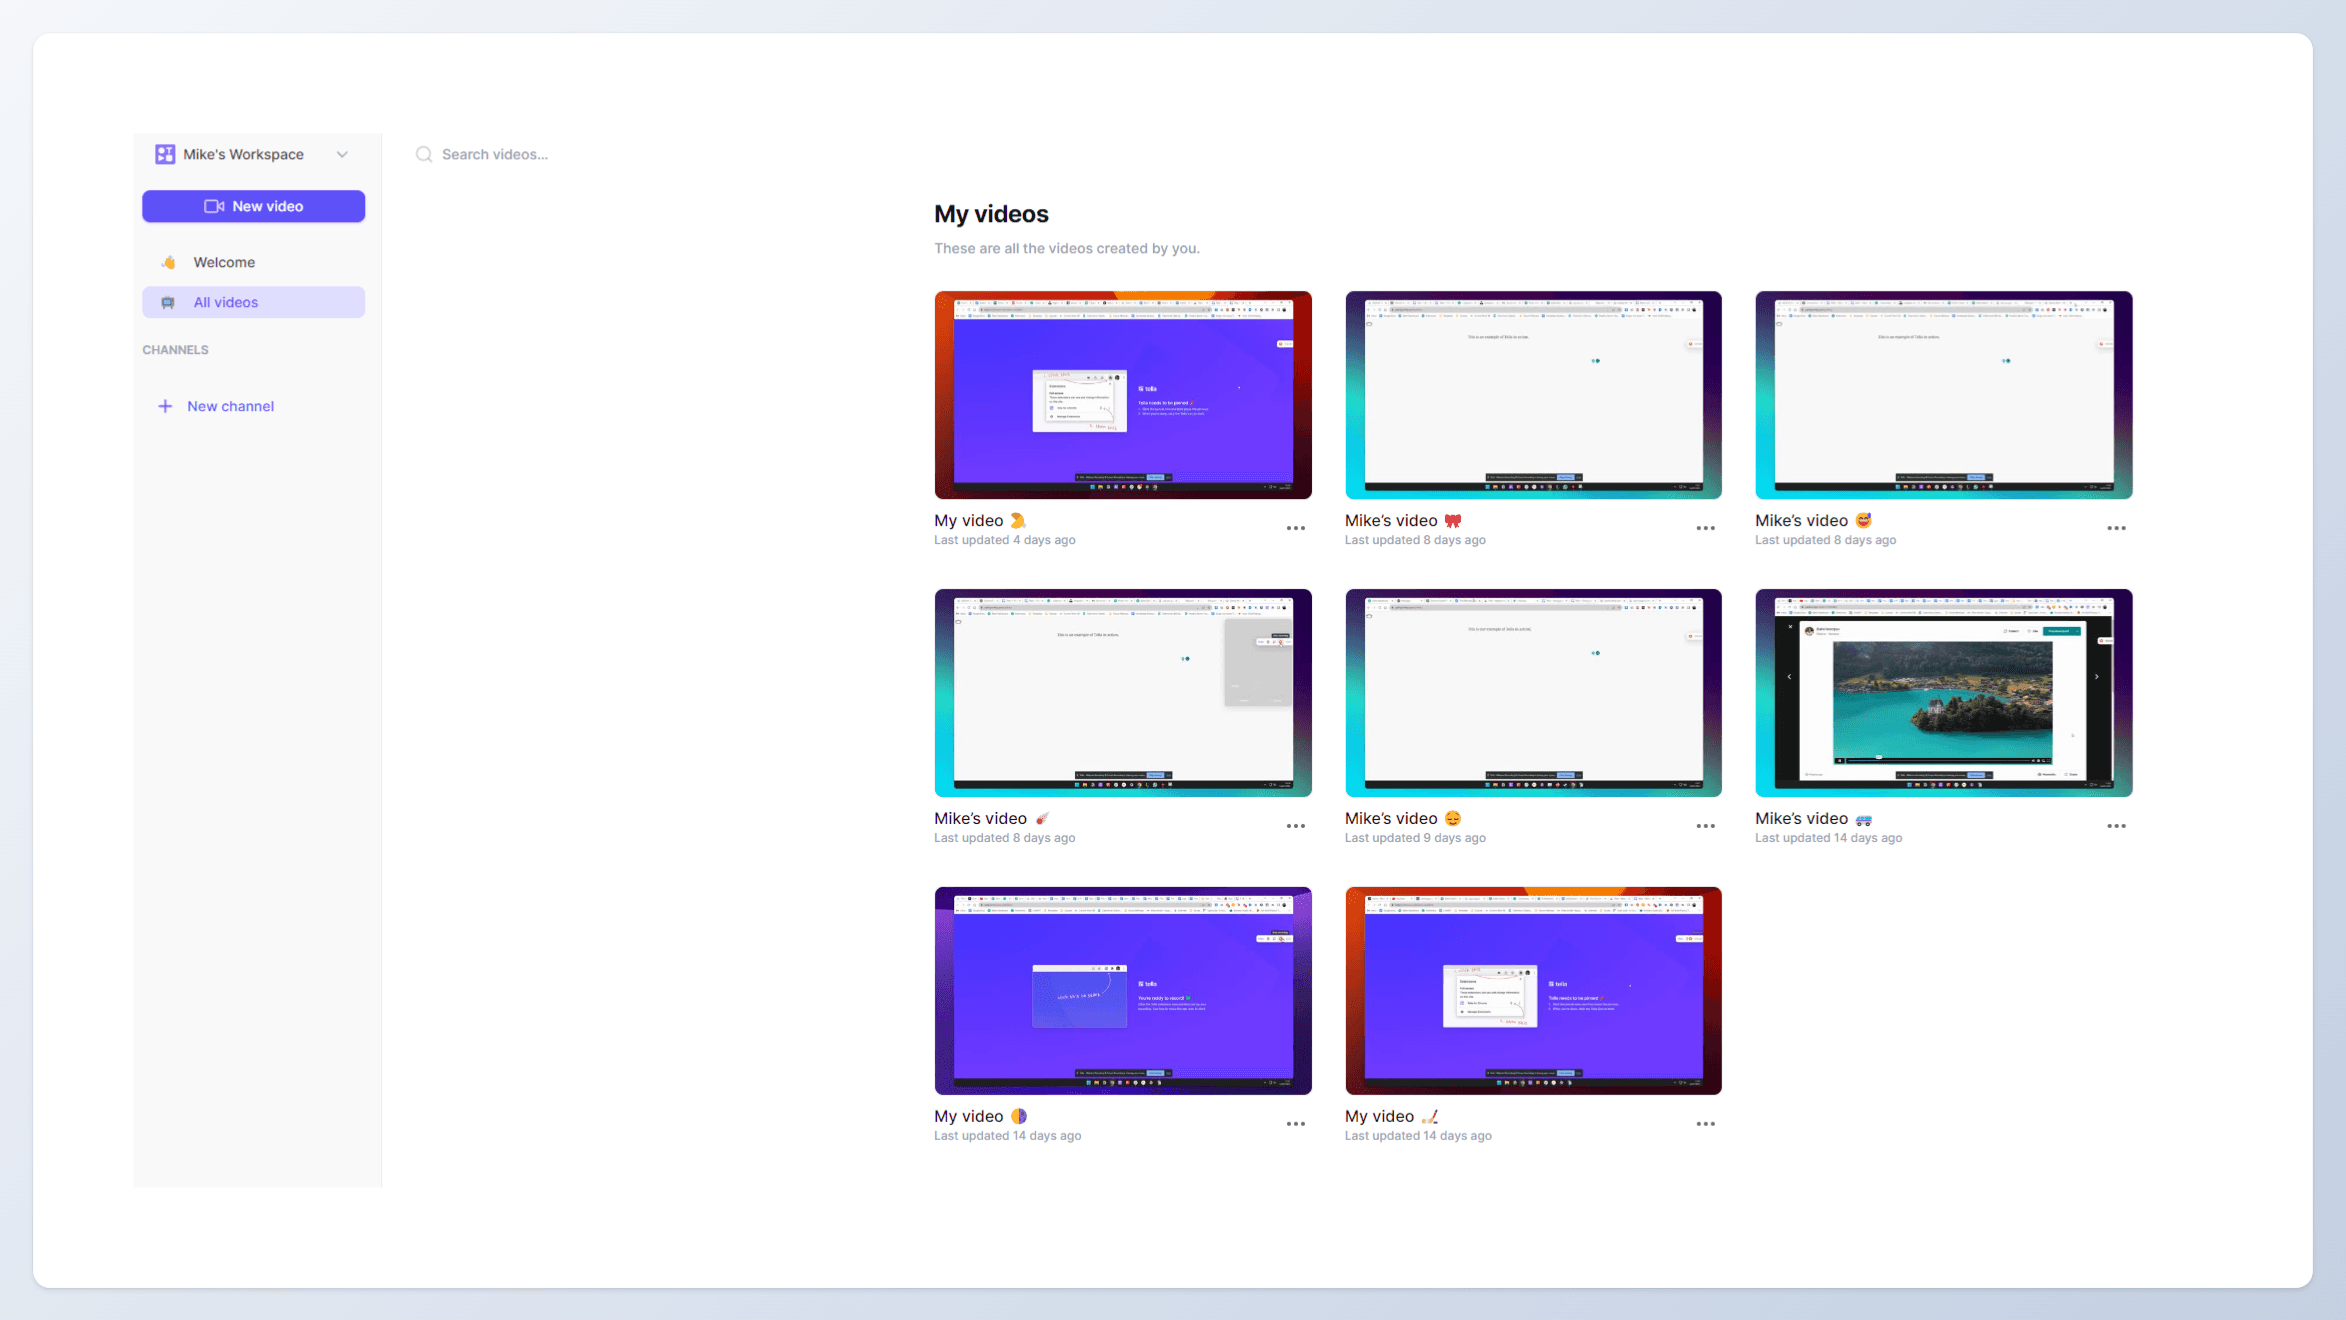Image resolution: width=2346 pixels, height=1320 pixels.
Task: Open options menu for Mike's video with guitar emoji
Action: pos(1295,826)
